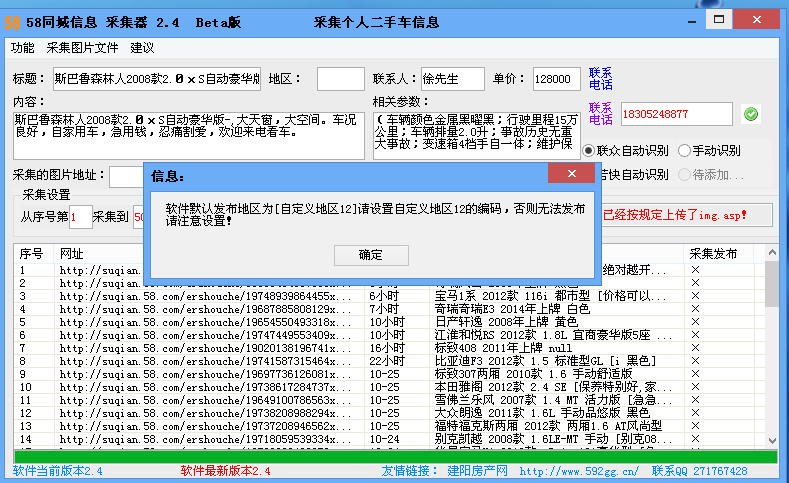This screenshot has width=789, height=483.
Task: Click the 采集发布 column header
Action: [x=713, y=253]
